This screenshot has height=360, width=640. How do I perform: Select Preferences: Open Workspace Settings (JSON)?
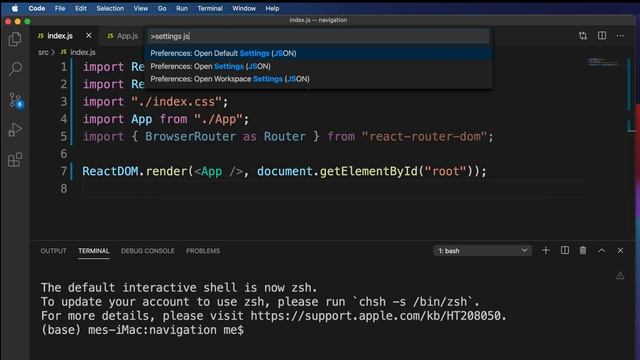318,79
